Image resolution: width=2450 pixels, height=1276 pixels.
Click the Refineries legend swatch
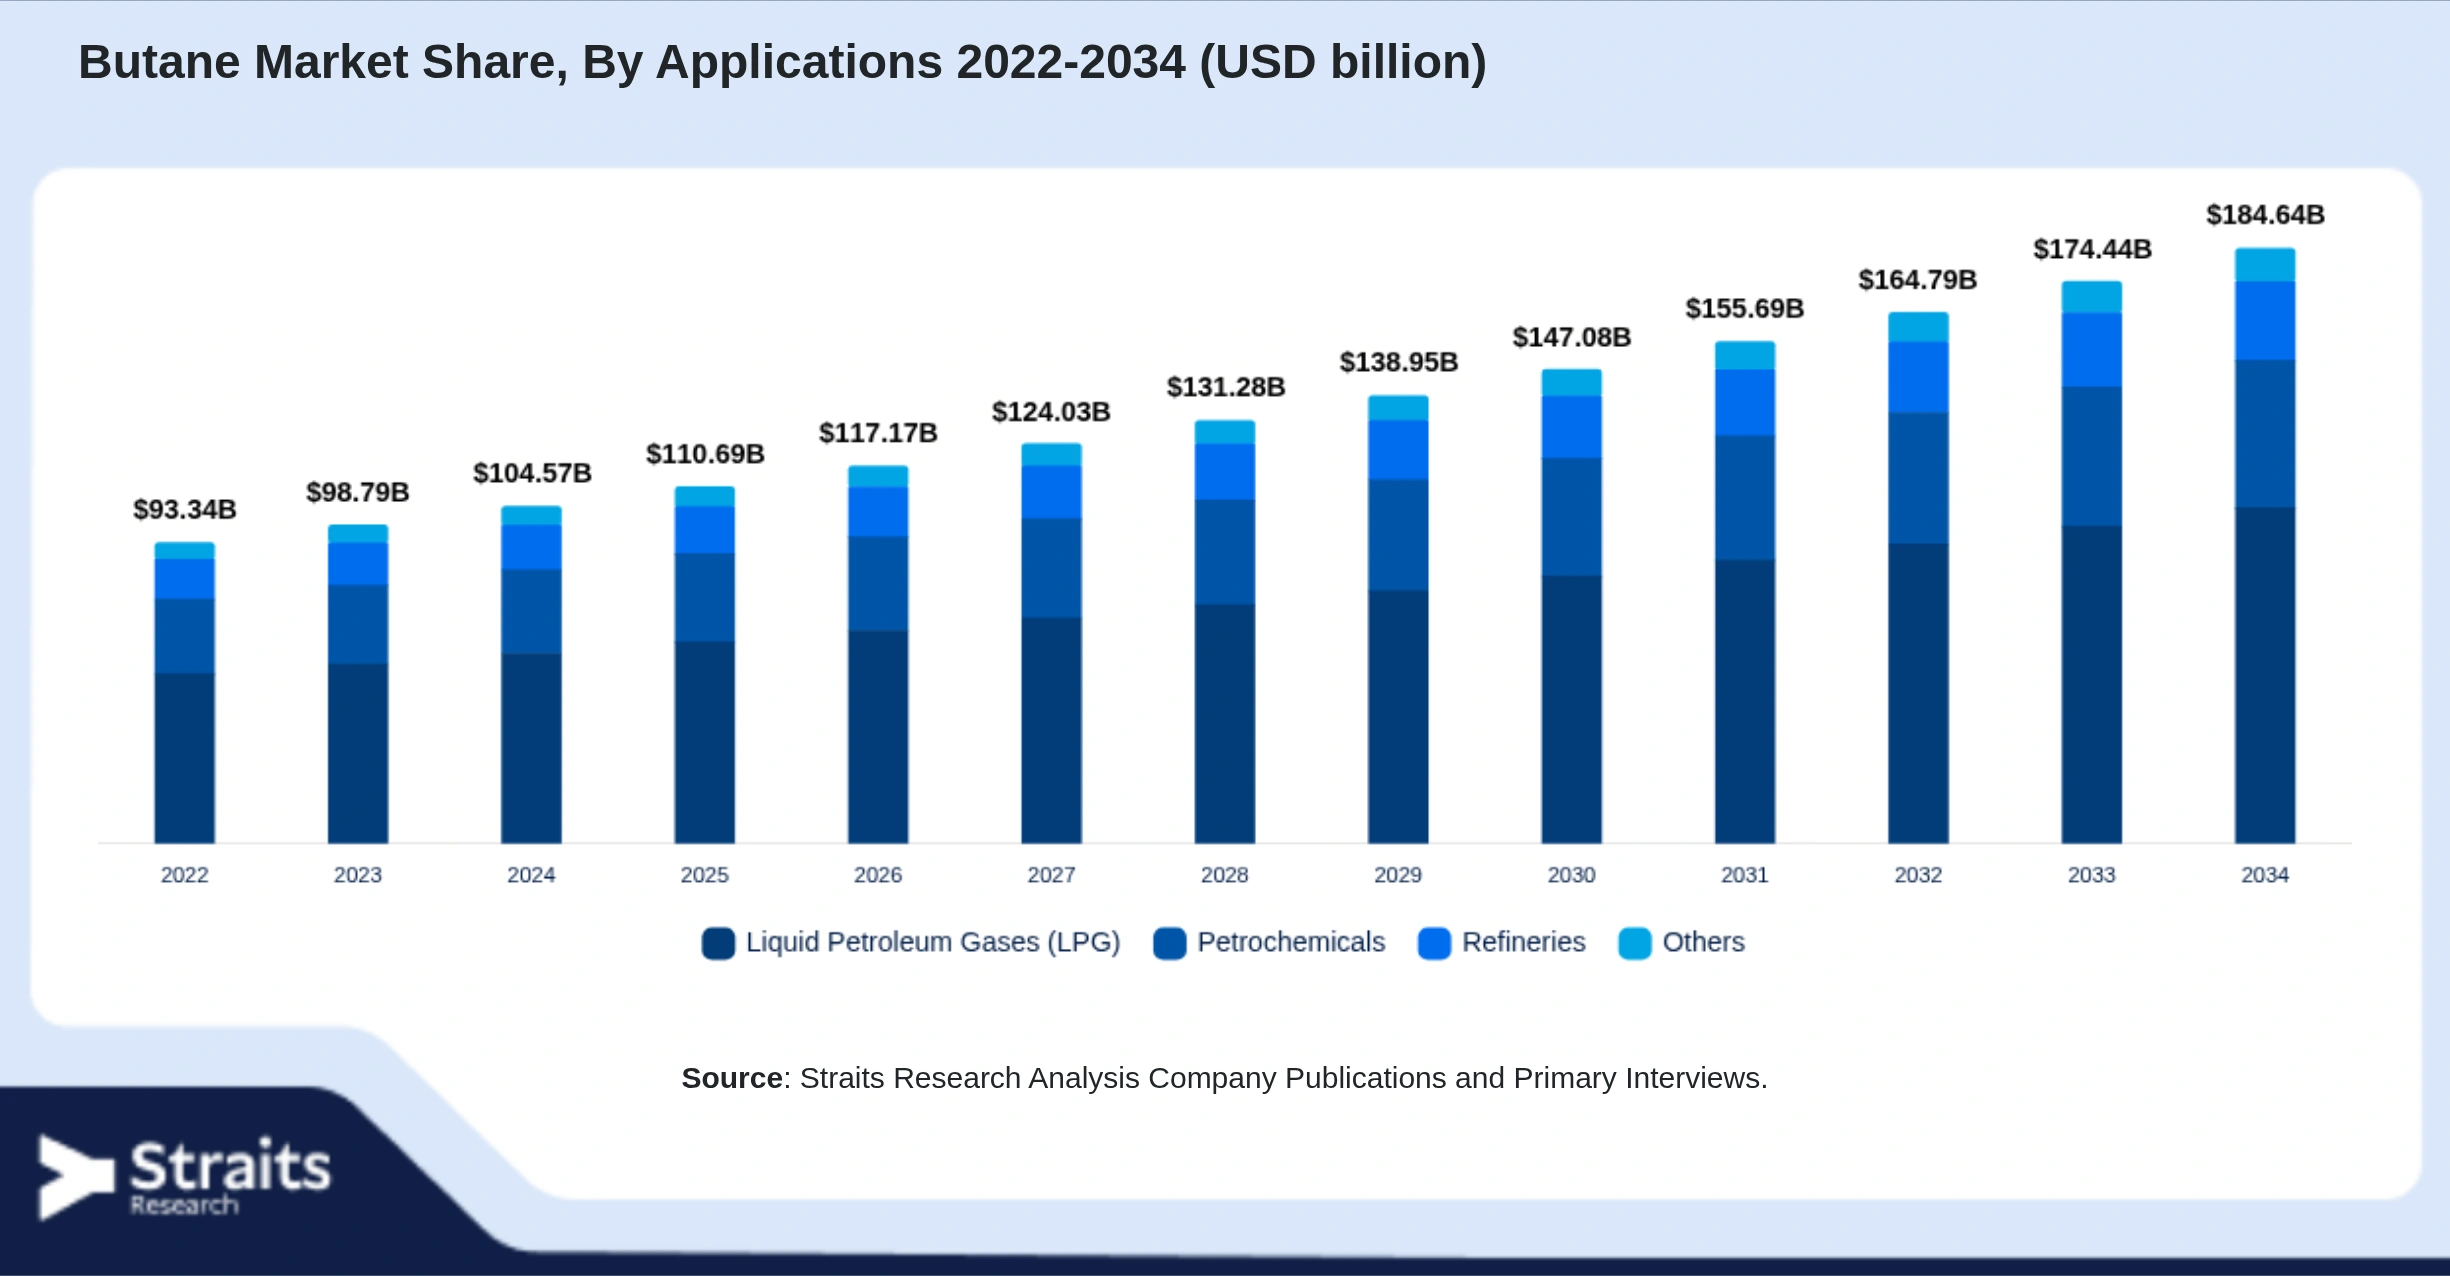click(1434, 943)
